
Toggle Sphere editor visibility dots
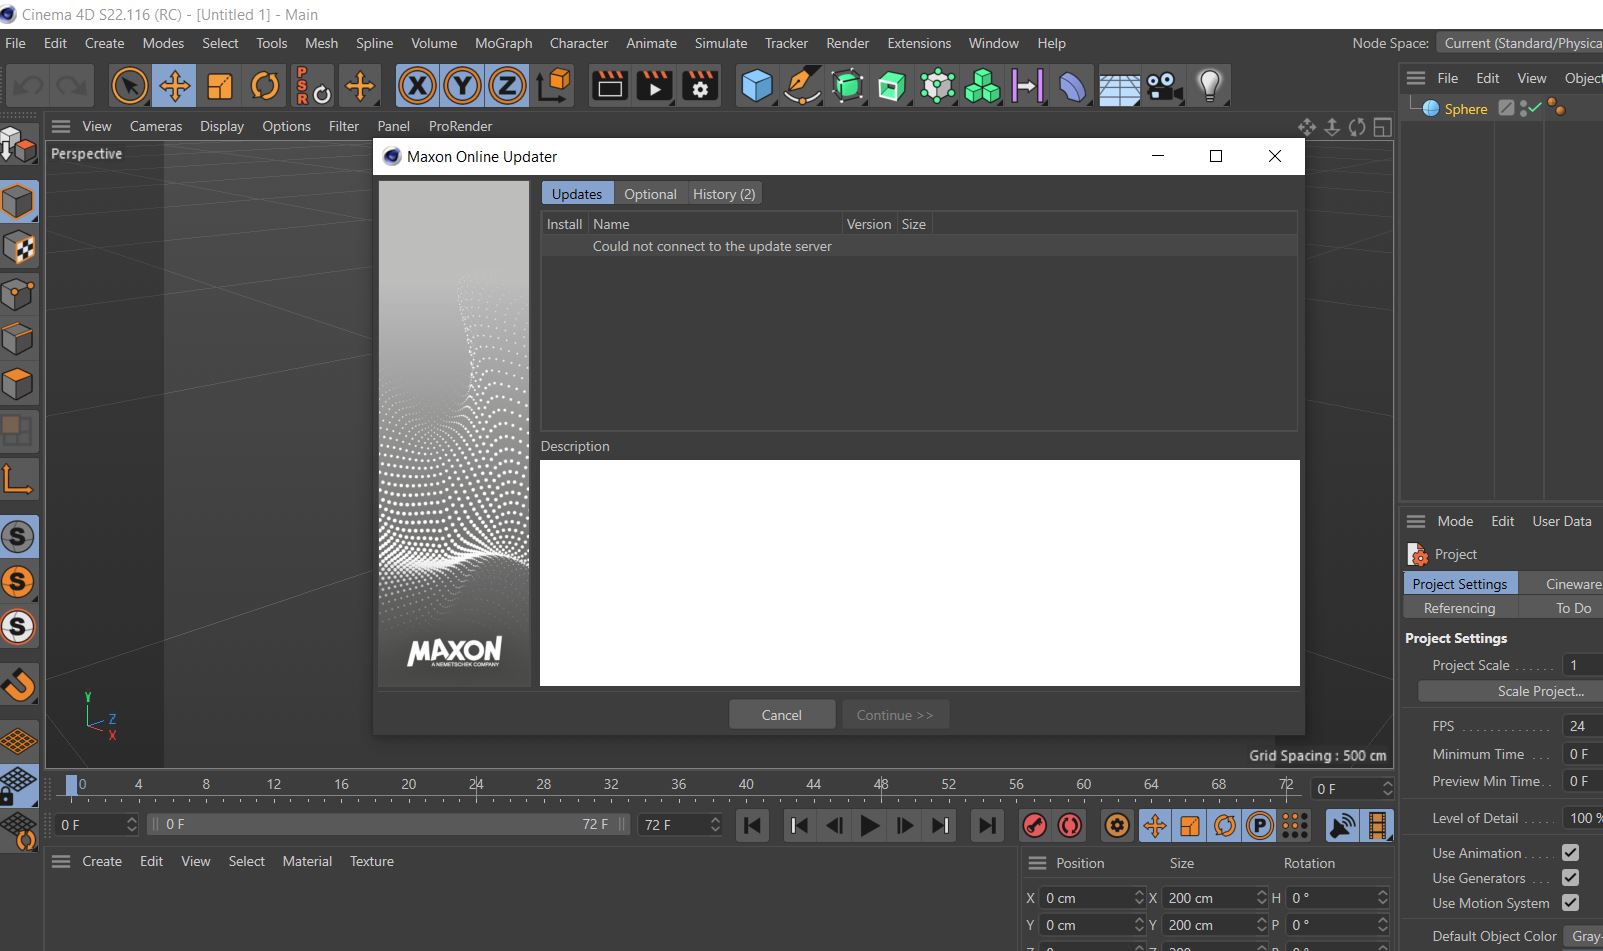(x=1522, y=108)
